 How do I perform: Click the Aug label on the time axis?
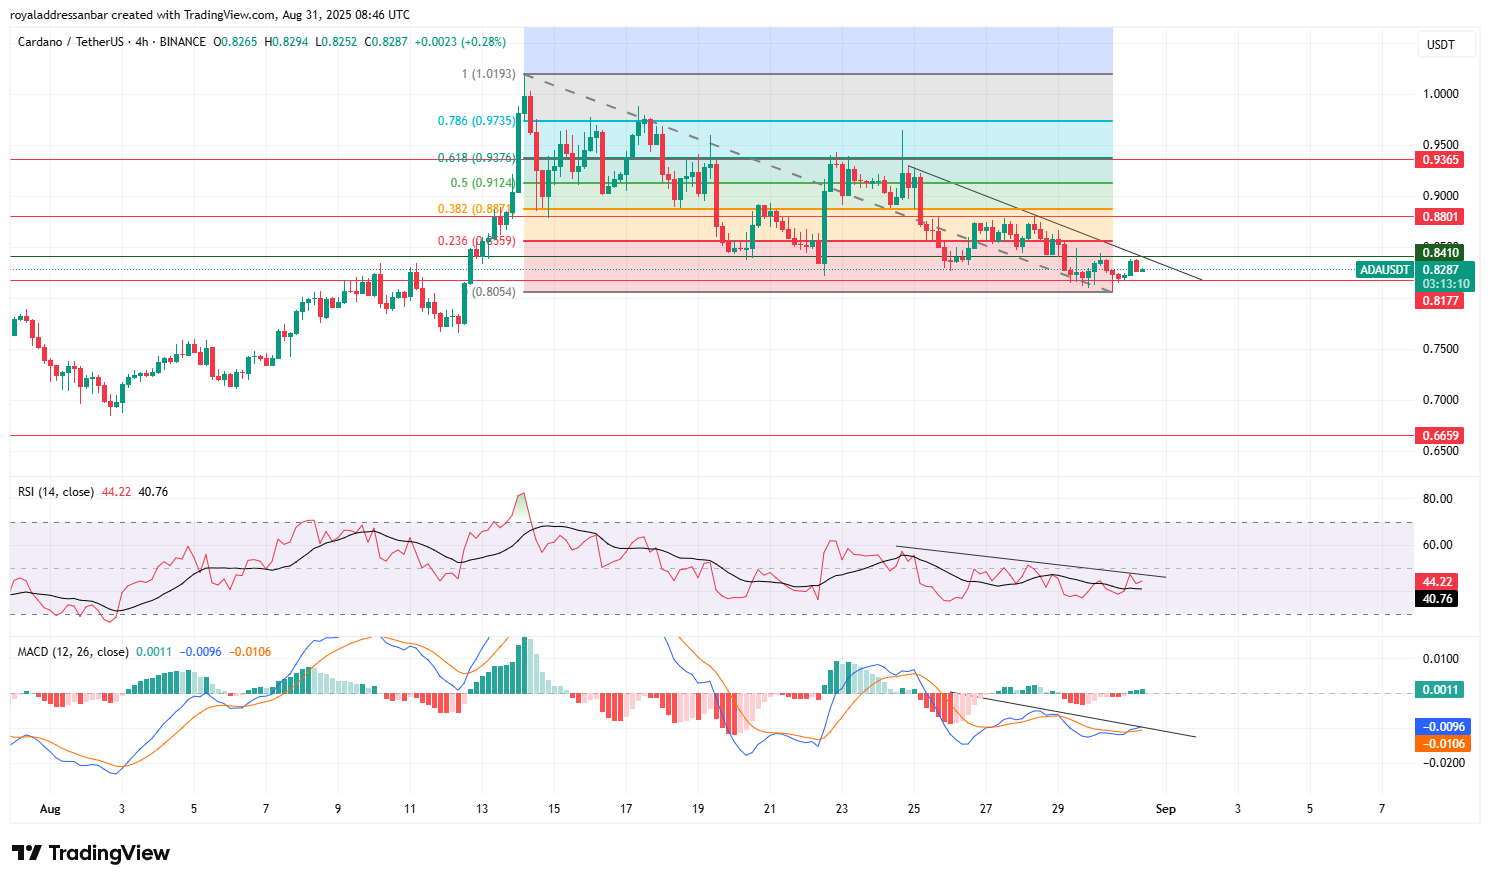tap(50, 809)
